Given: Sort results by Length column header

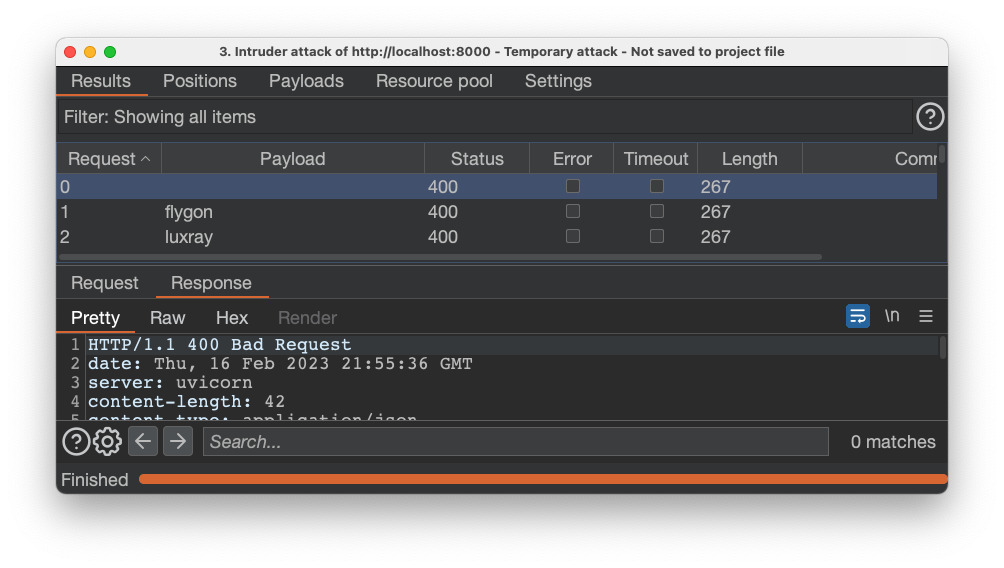Looking at the screenshot, I should (749, 159).
